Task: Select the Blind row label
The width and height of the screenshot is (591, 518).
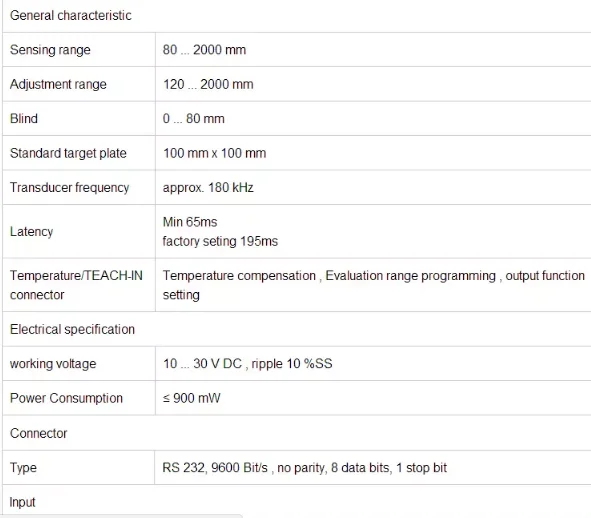Action: coord(24,118)
